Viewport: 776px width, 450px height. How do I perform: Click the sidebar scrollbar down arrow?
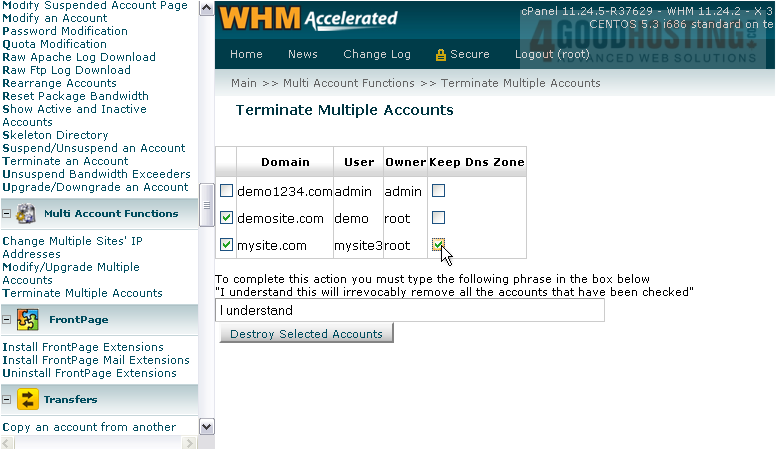point(207,427)
